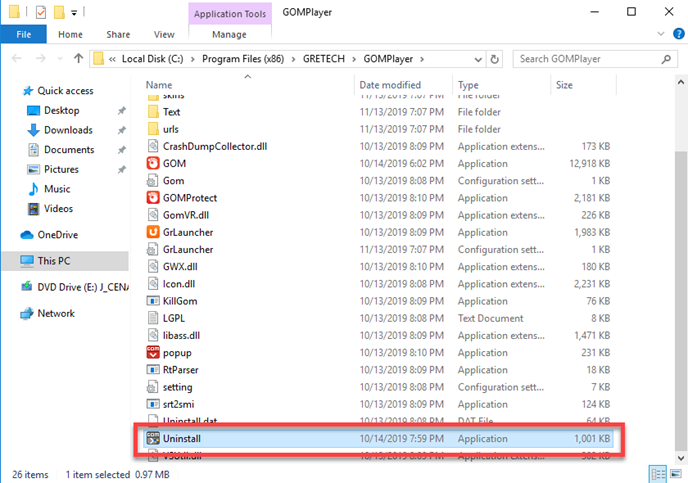688x483 pixels.
Task: Click the RtParser application icon
Action: [153, 370]
